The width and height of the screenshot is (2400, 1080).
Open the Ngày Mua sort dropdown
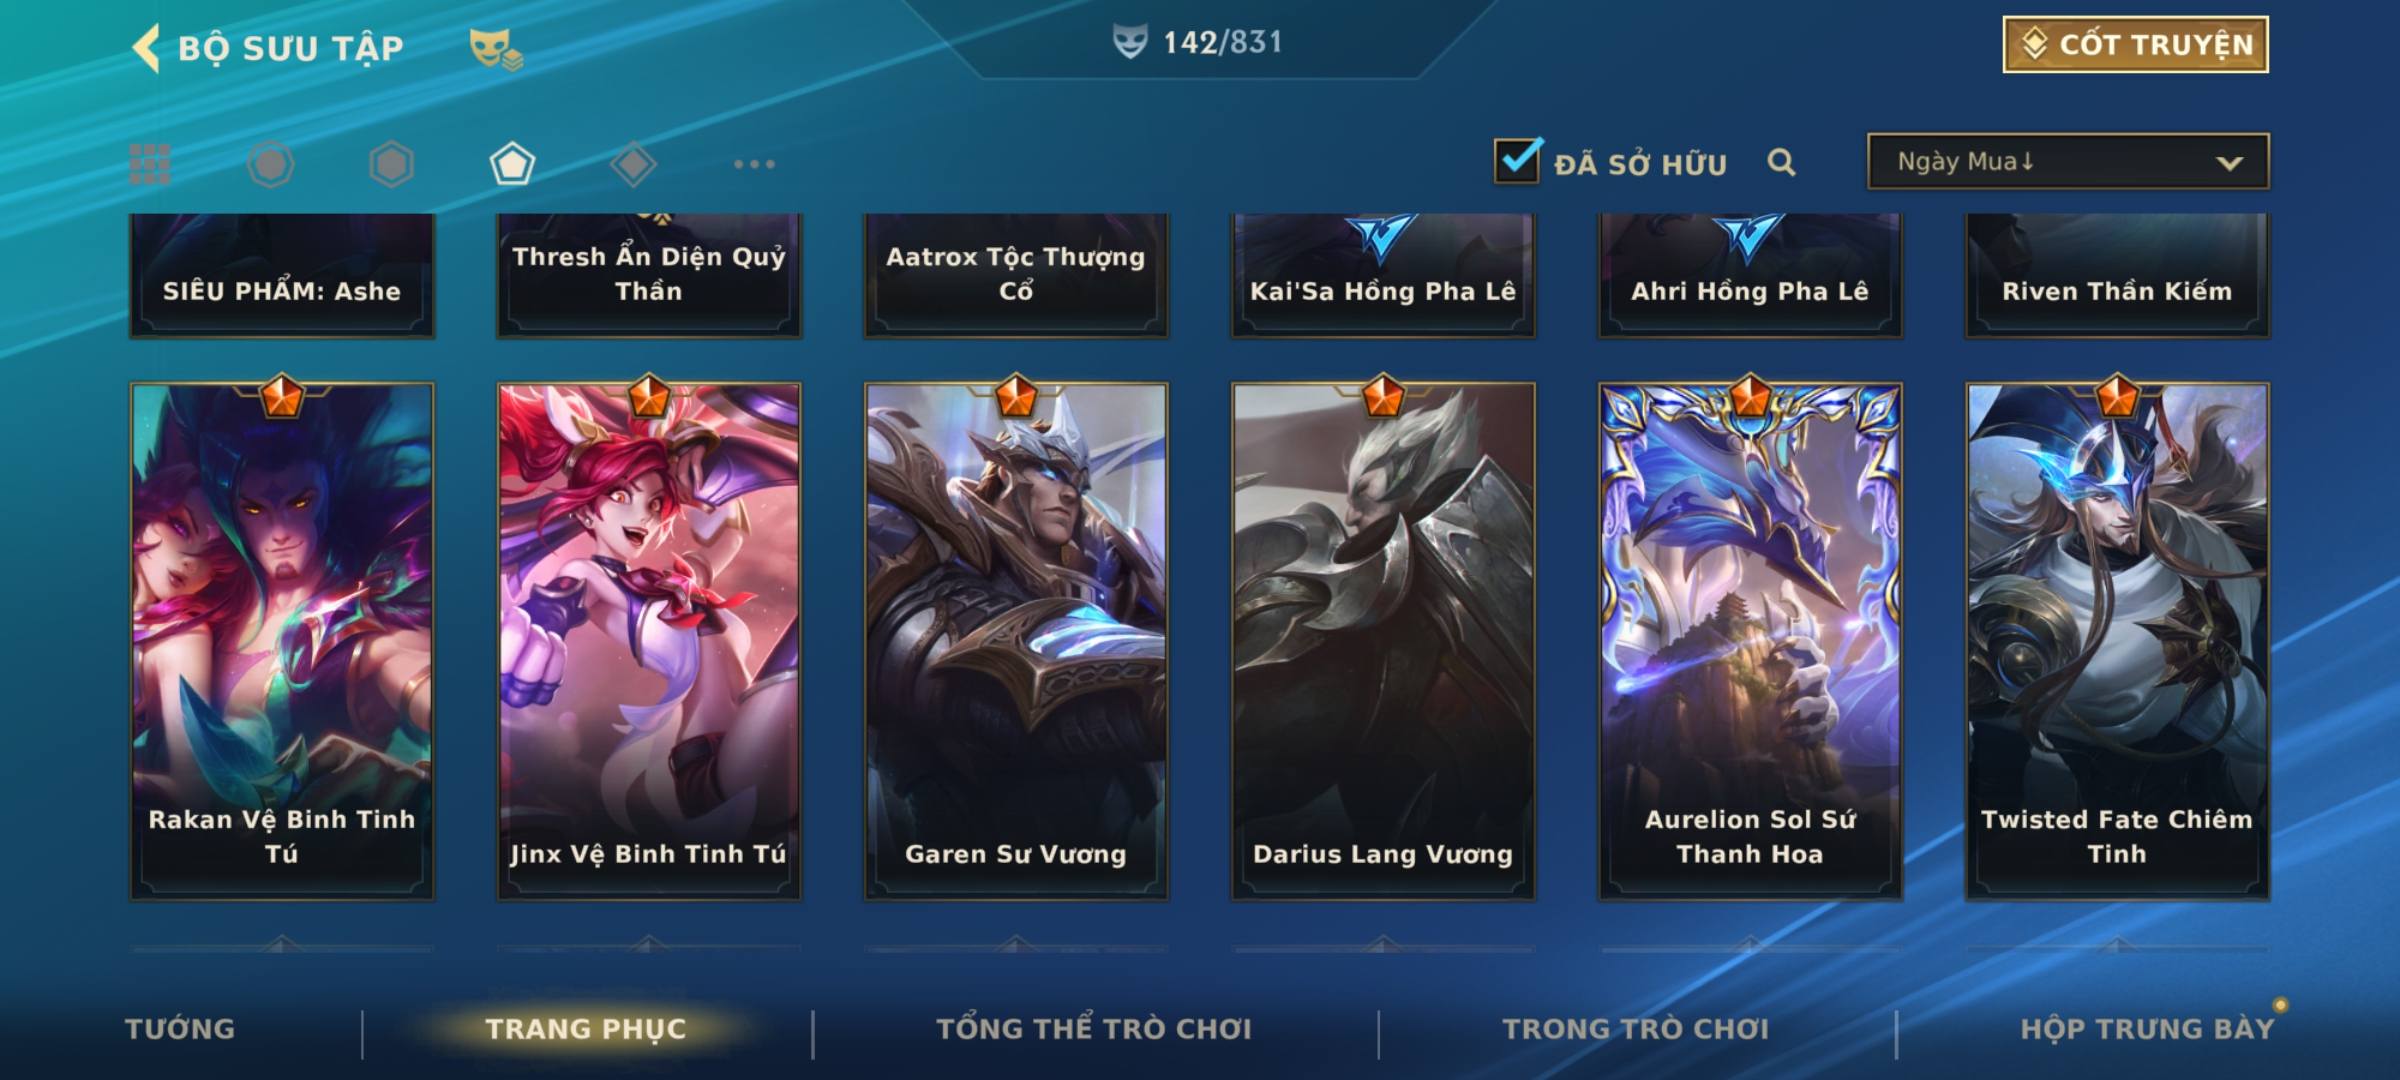point(2068,161)
